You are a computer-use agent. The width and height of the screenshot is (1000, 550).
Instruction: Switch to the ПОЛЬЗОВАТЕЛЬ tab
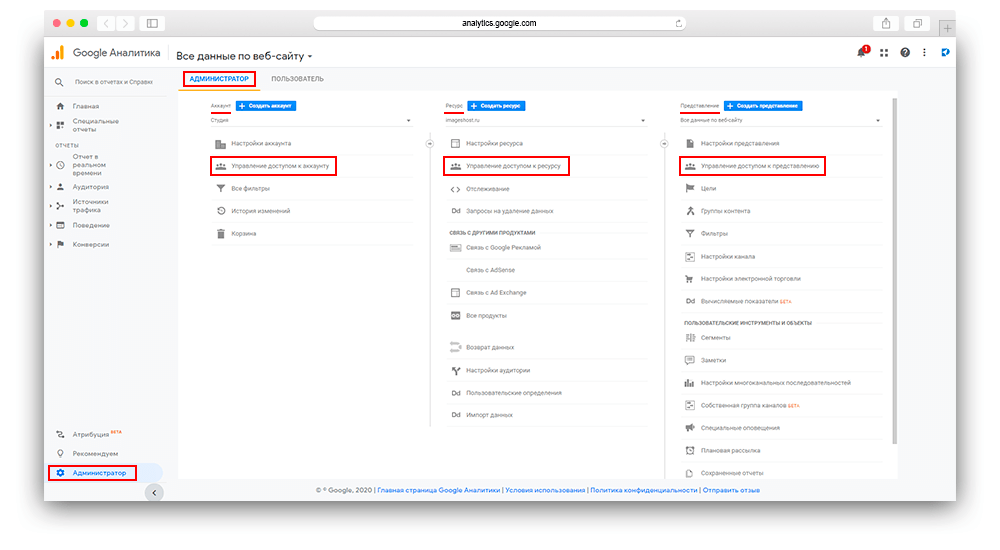[x=297, y=79]
